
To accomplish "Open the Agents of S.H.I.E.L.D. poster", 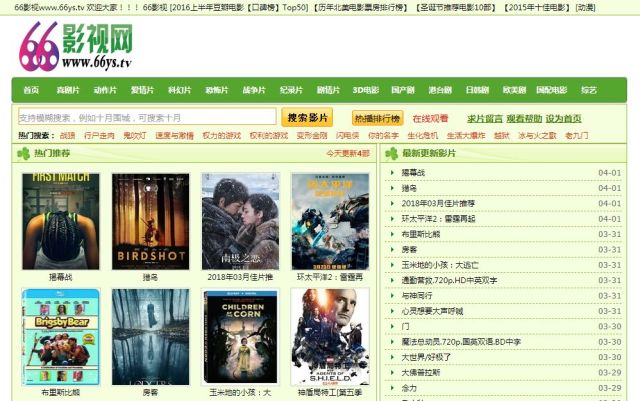I will pos(330,337).
